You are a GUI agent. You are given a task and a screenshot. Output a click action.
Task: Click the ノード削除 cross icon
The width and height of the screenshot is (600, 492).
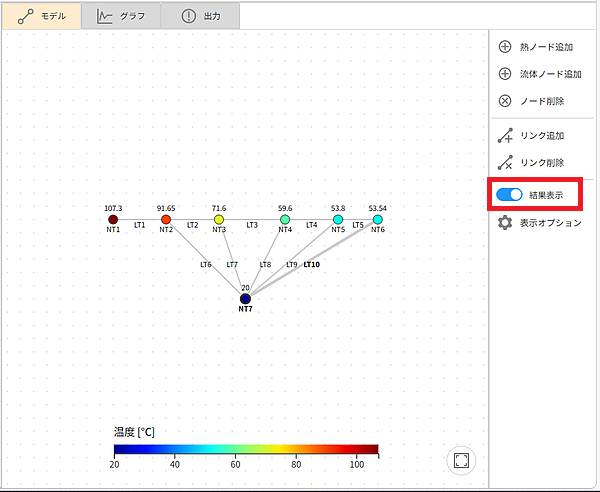pos(505,101)
